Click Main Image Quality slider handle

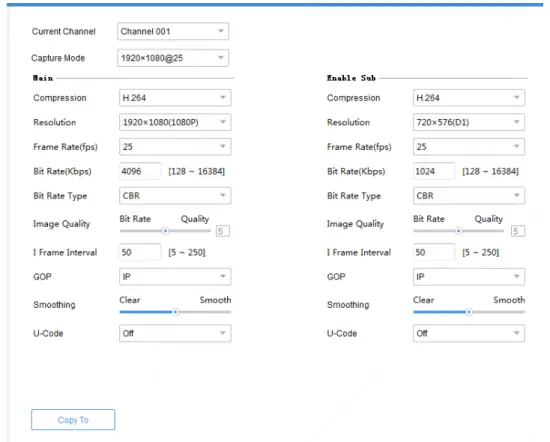pyautogui.click(x=165, y=231)
